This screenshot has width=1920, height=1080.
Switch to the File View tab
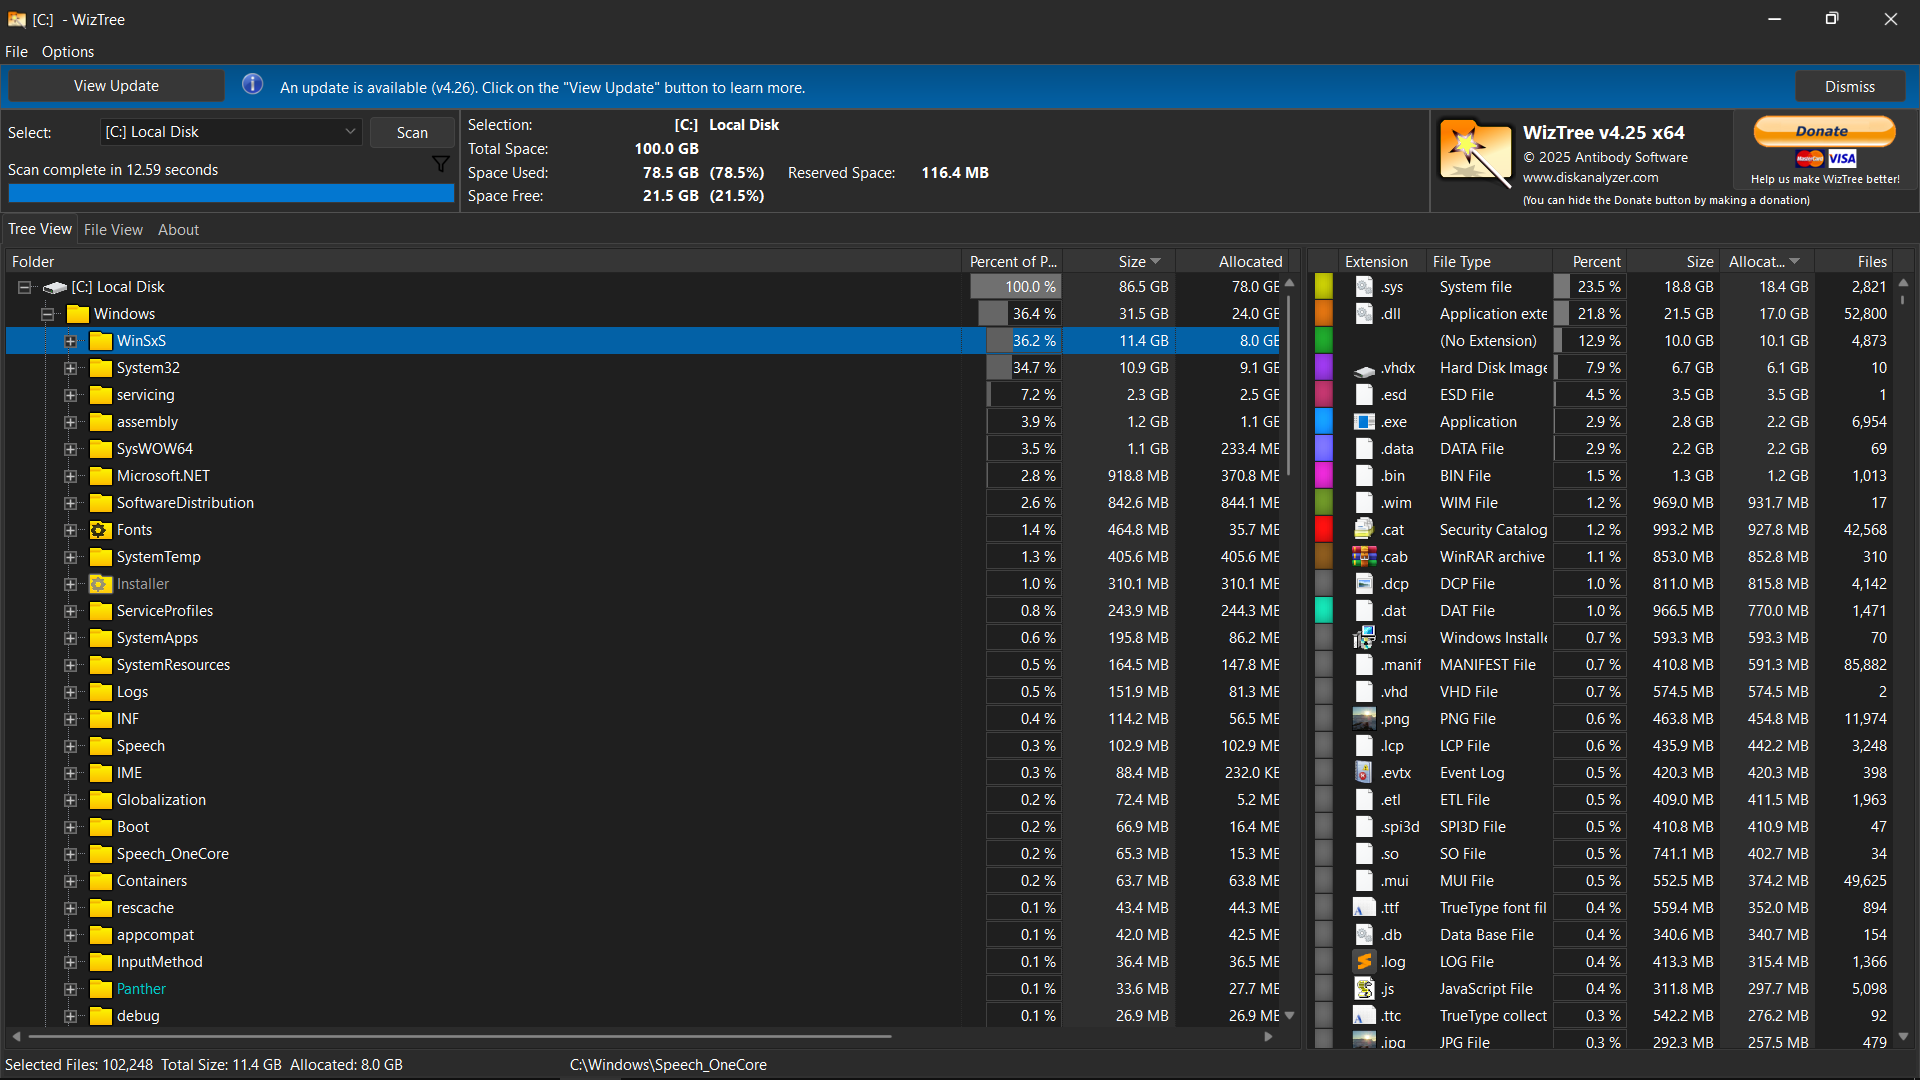click(113, 230)
